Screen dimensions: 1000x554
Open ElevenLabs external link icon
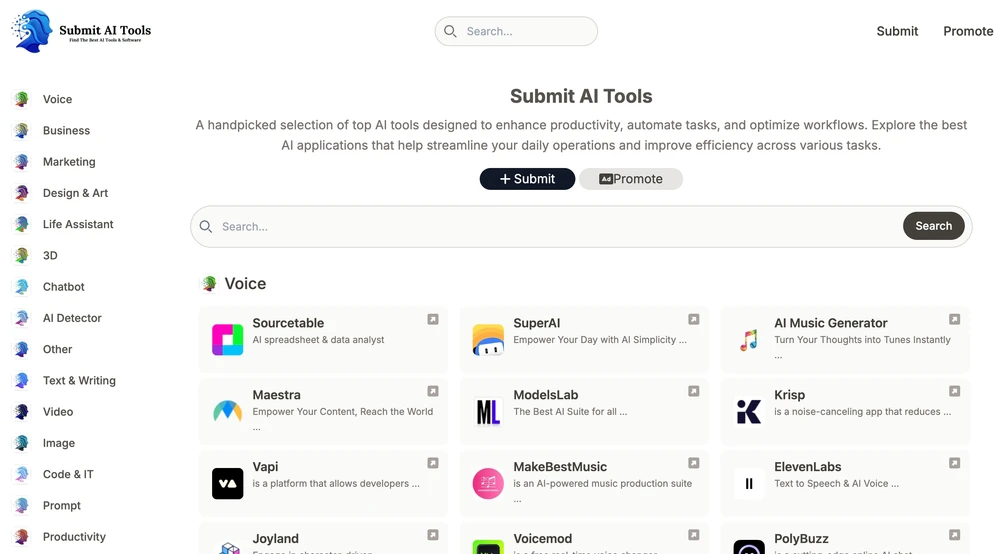(955, 463)
